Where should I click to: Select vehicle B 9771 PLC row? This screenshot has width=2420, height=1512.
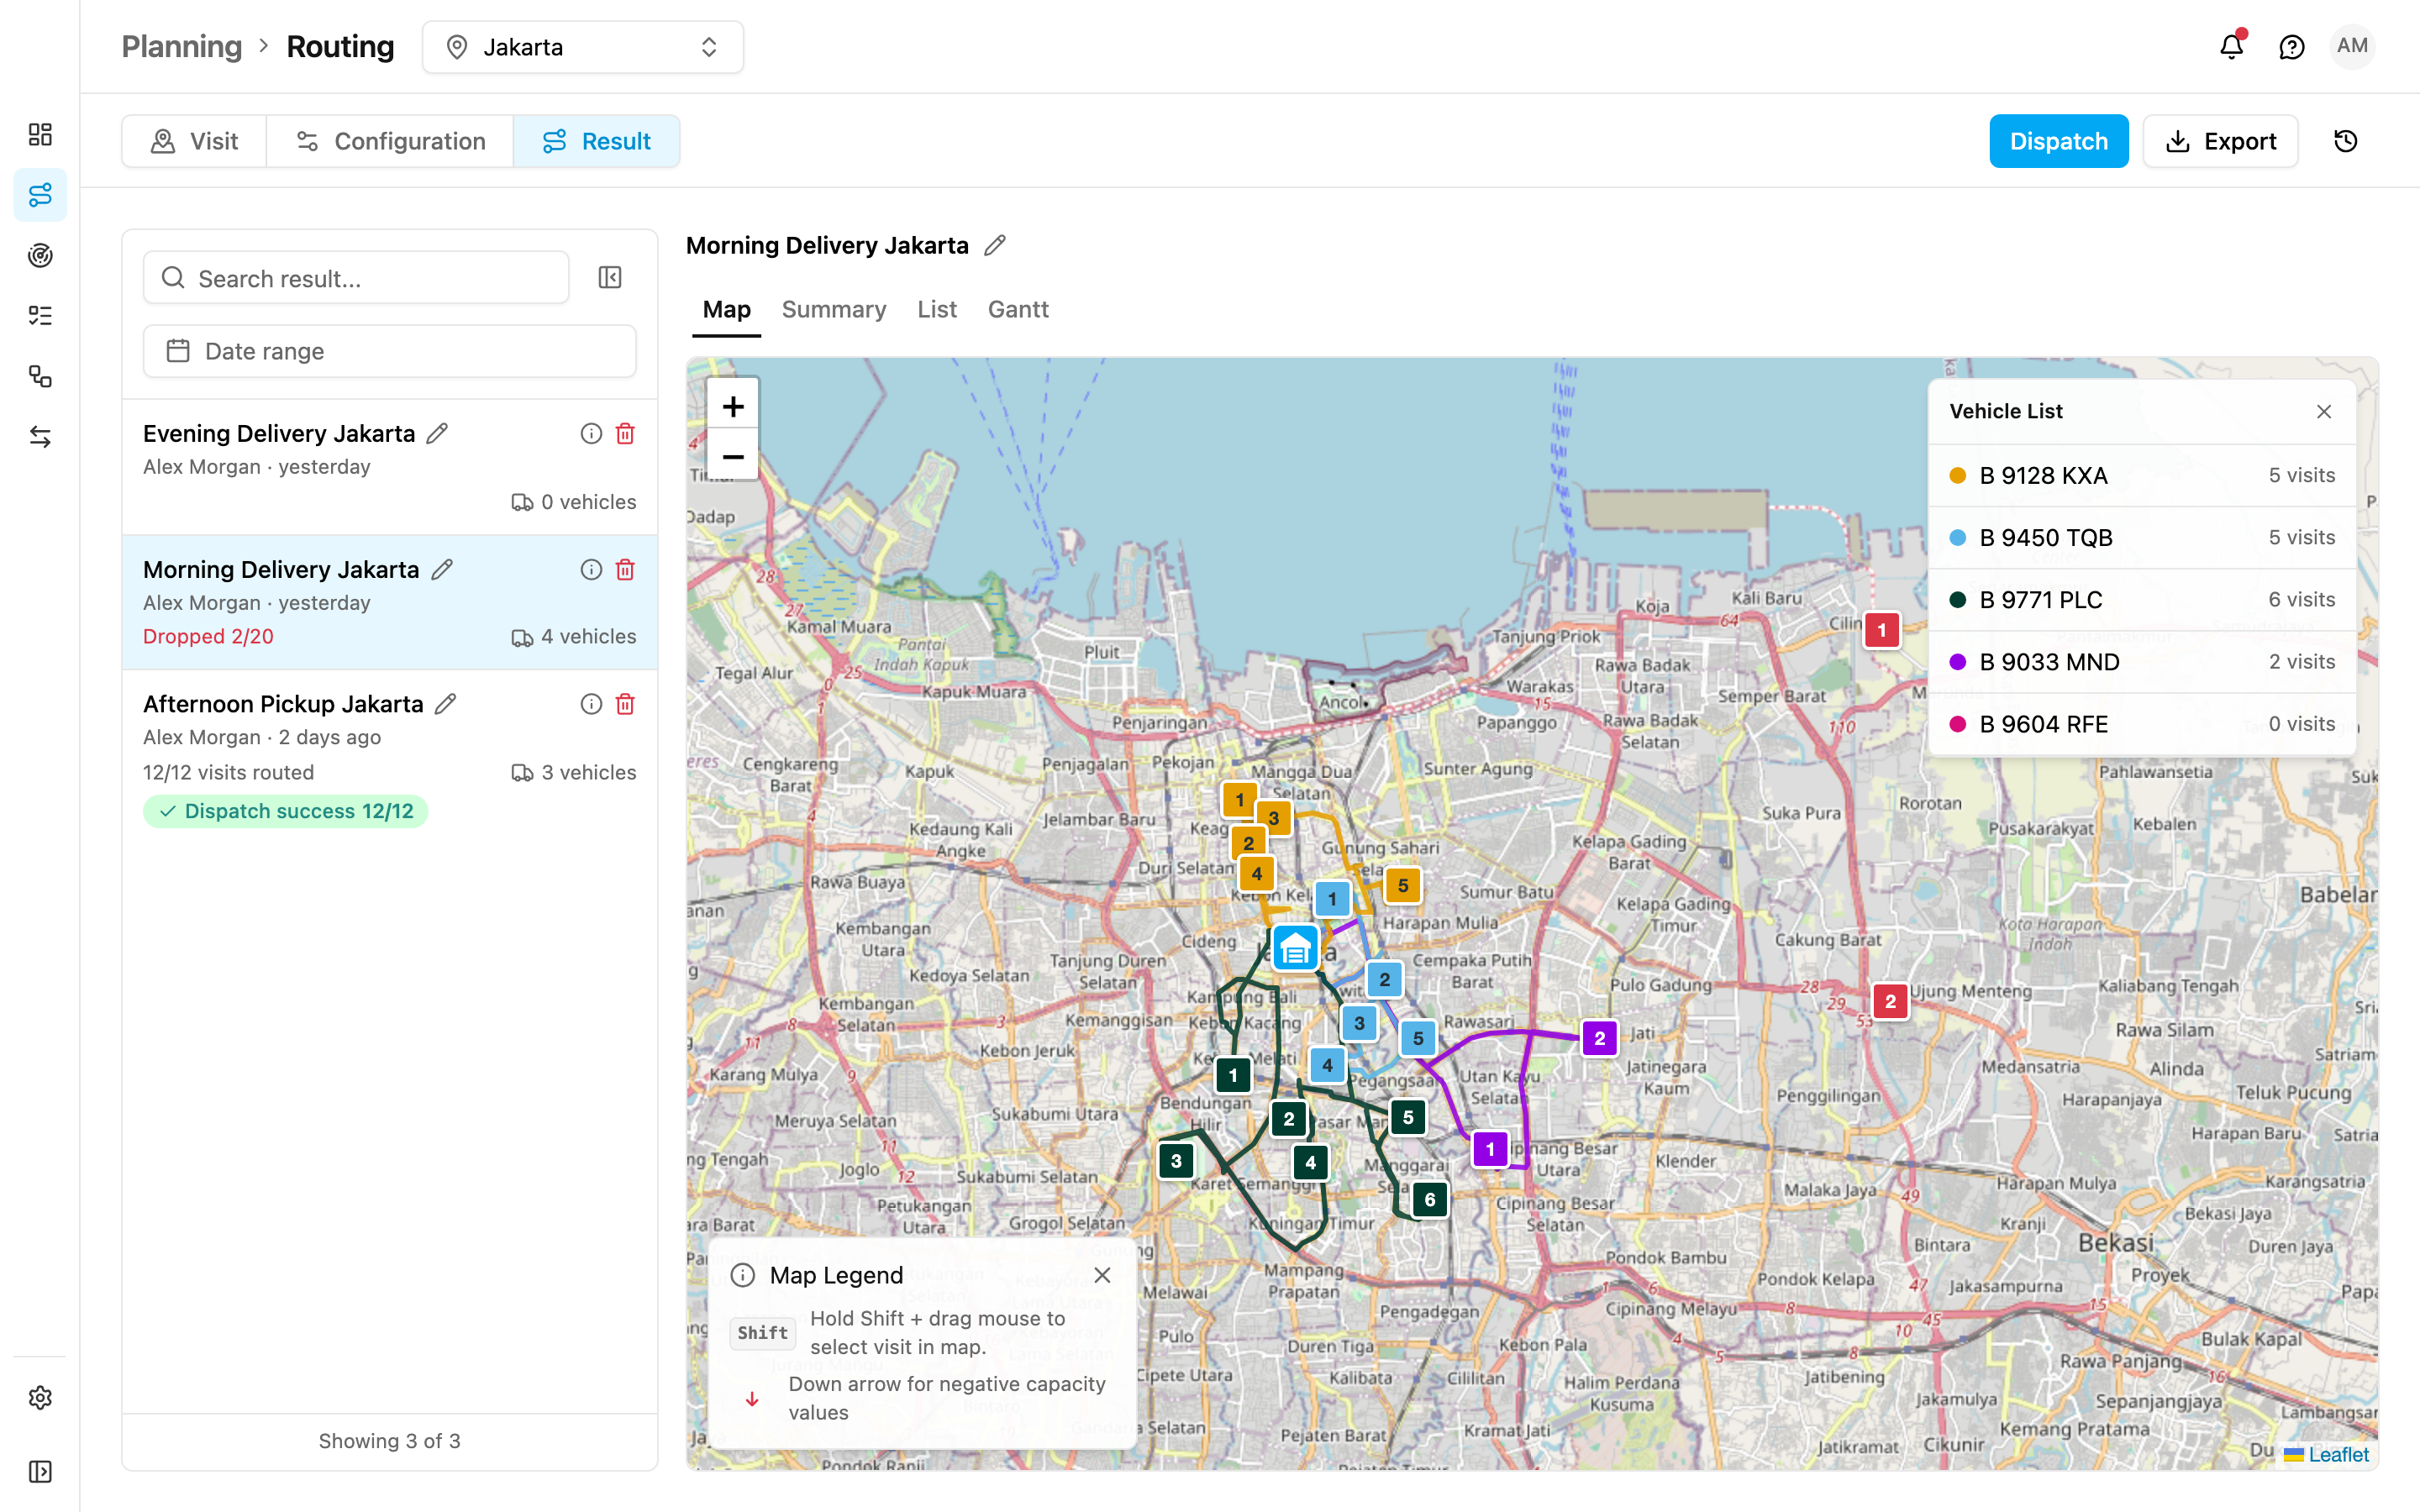coord(2142,599)
